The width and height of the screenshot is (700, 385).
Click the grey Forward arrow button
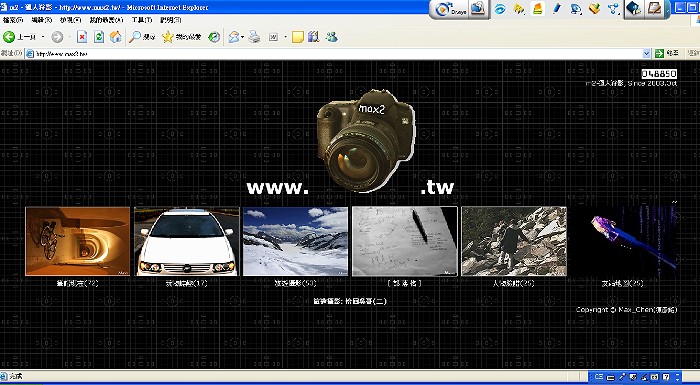[x=57, y=37]
